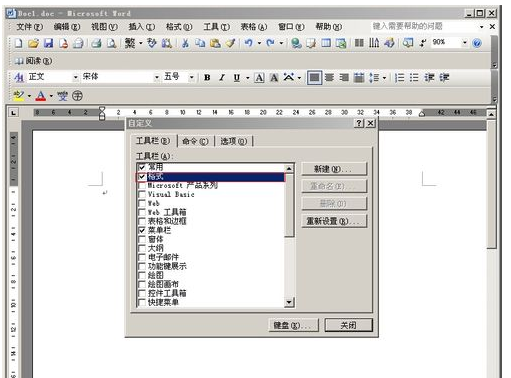511x378 pixels.
Task: Click the 阅读 reading layout button
Action: [33, 61]
